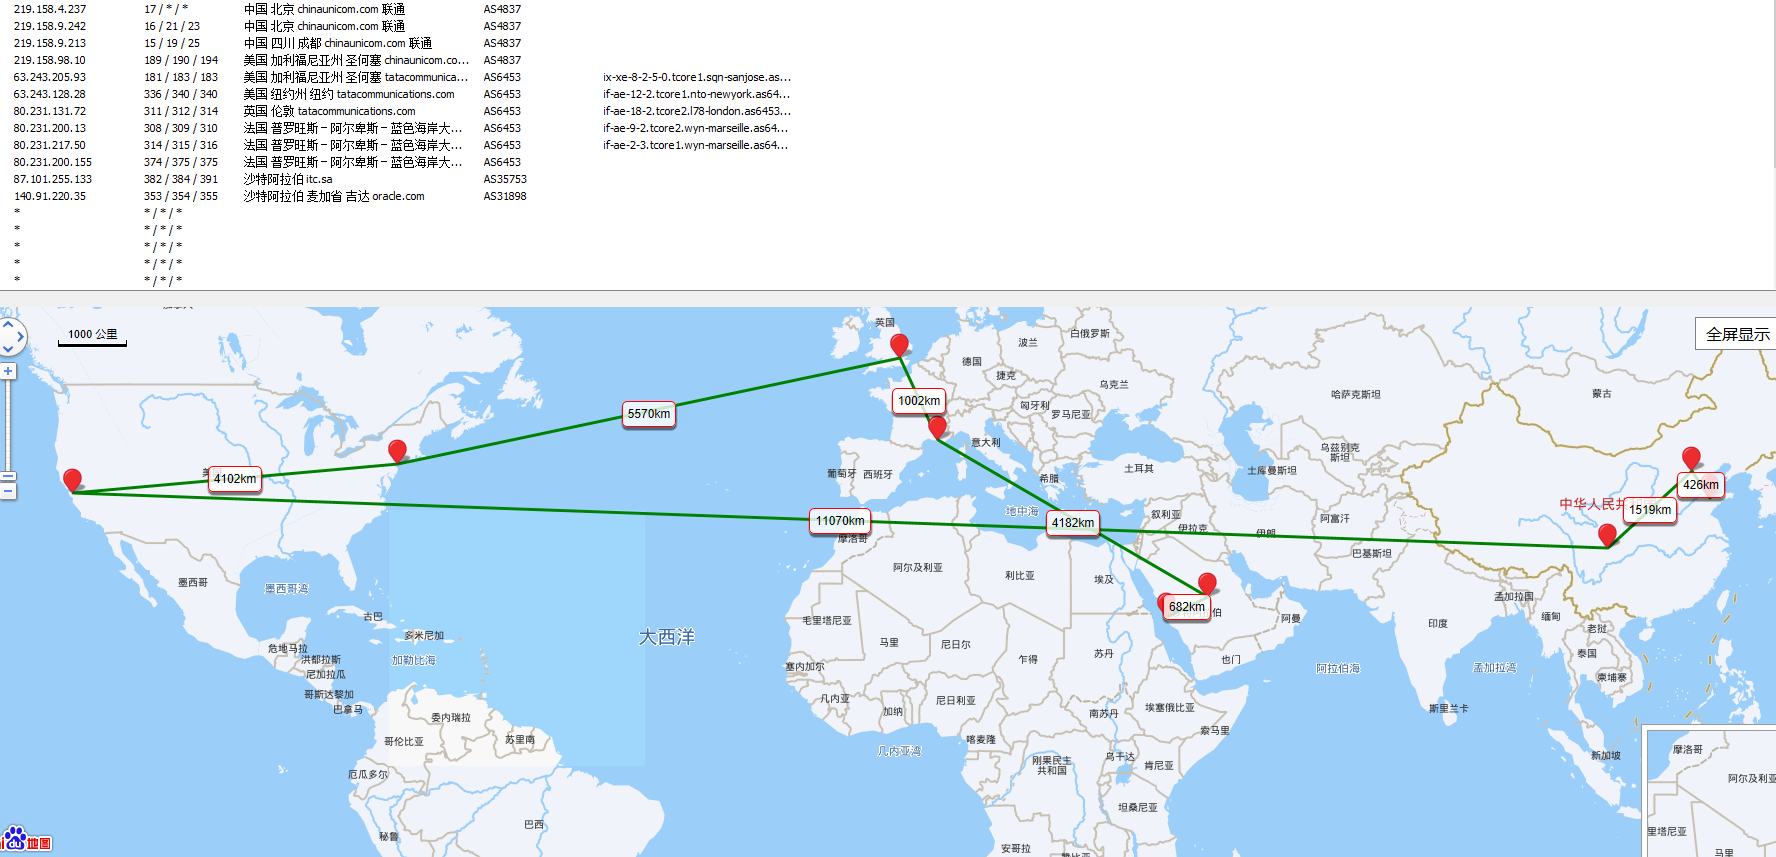Image resolution: width=1776 pixels, height=857 pixels.
Task: Click the if-ae-2-3 wyn-marseille hostname cell
Action: (x=696, y=145)
